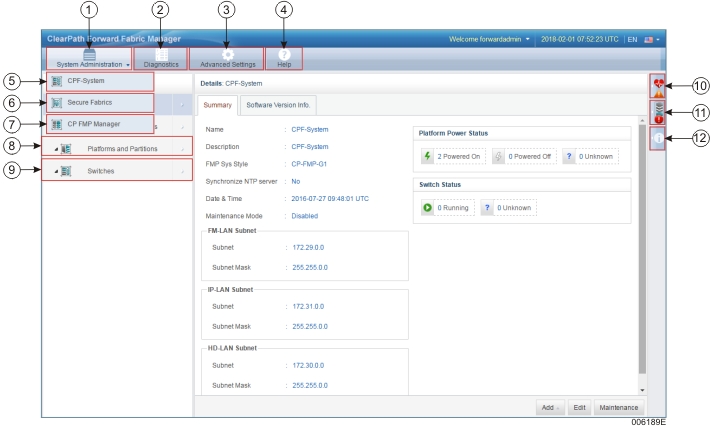Expand the Switches tree node
Screen dimensions: 711x428
pyautogui.click(x=55, y=171)
